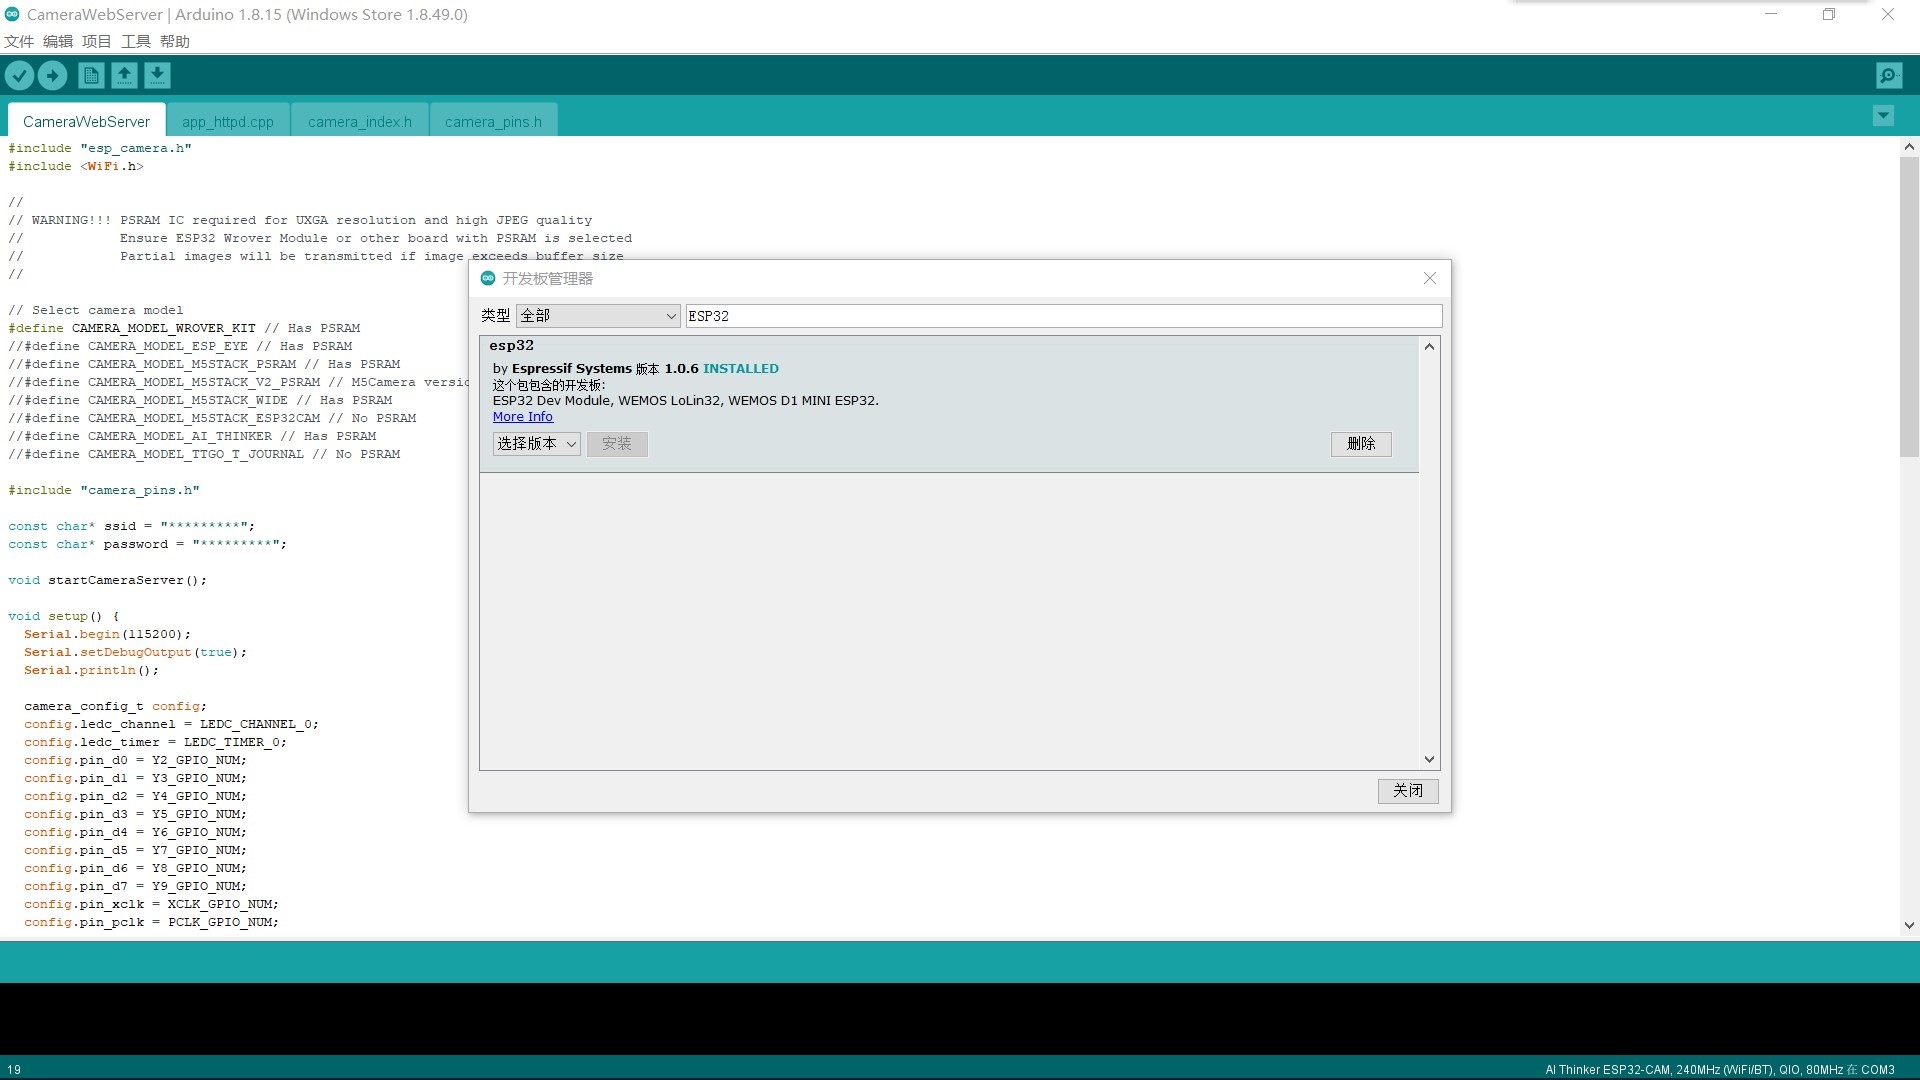Viewport: 1920px width, 1080px height.
Task: Switch to the app_httpd.cpp tab
Action: pyautogui.click(x=228, y=122)
